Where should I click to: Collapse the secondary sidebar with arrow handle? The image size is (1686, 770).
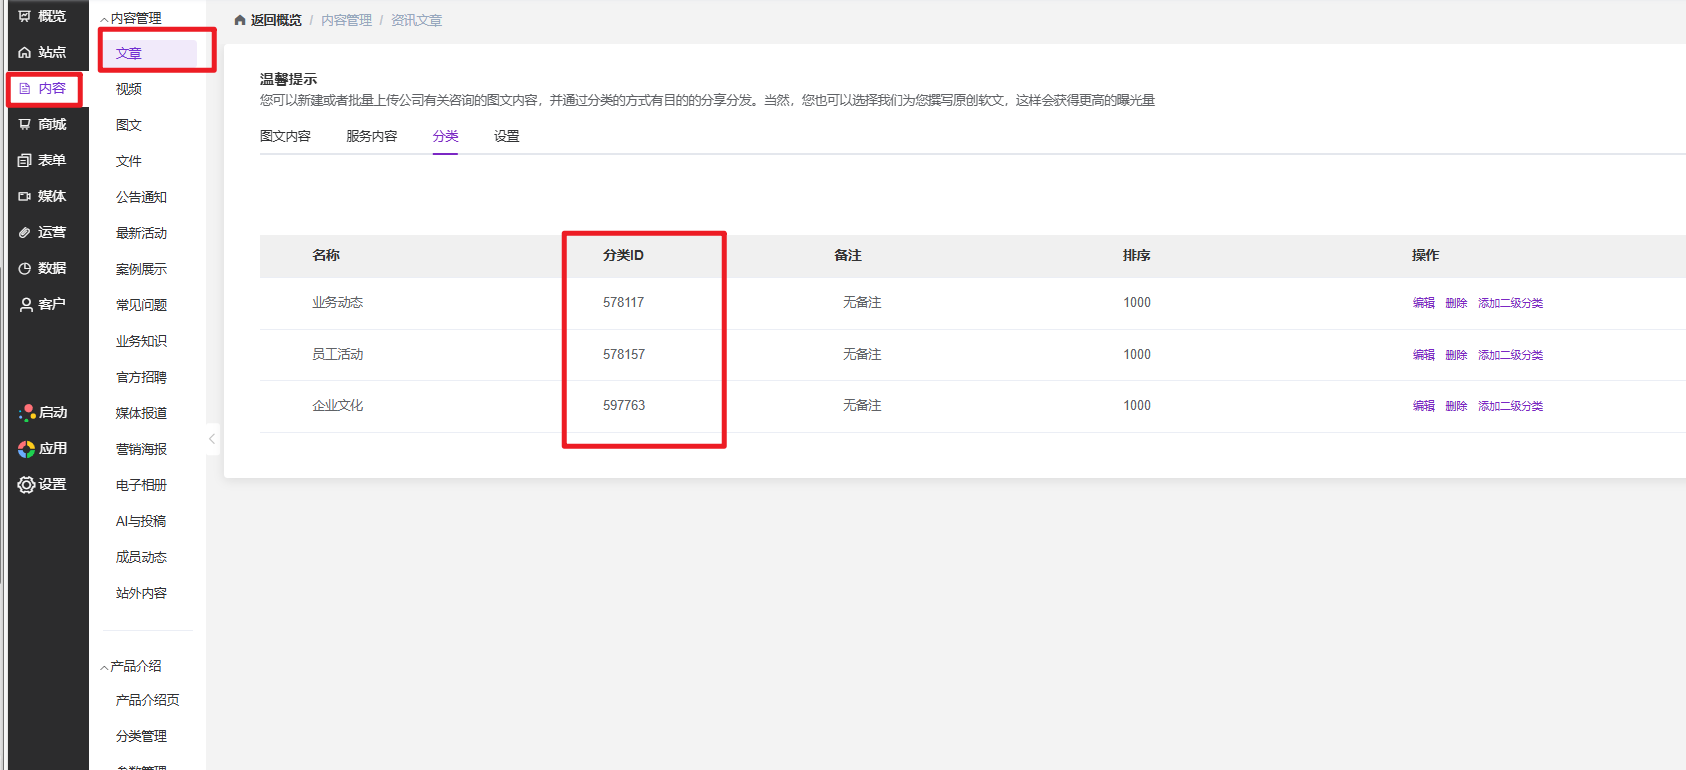(x=212, y=439)
